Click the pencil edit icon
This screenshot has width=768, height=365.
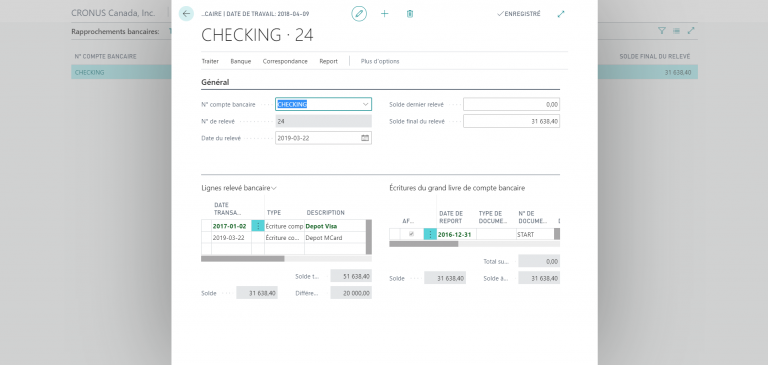click(359, 14)
